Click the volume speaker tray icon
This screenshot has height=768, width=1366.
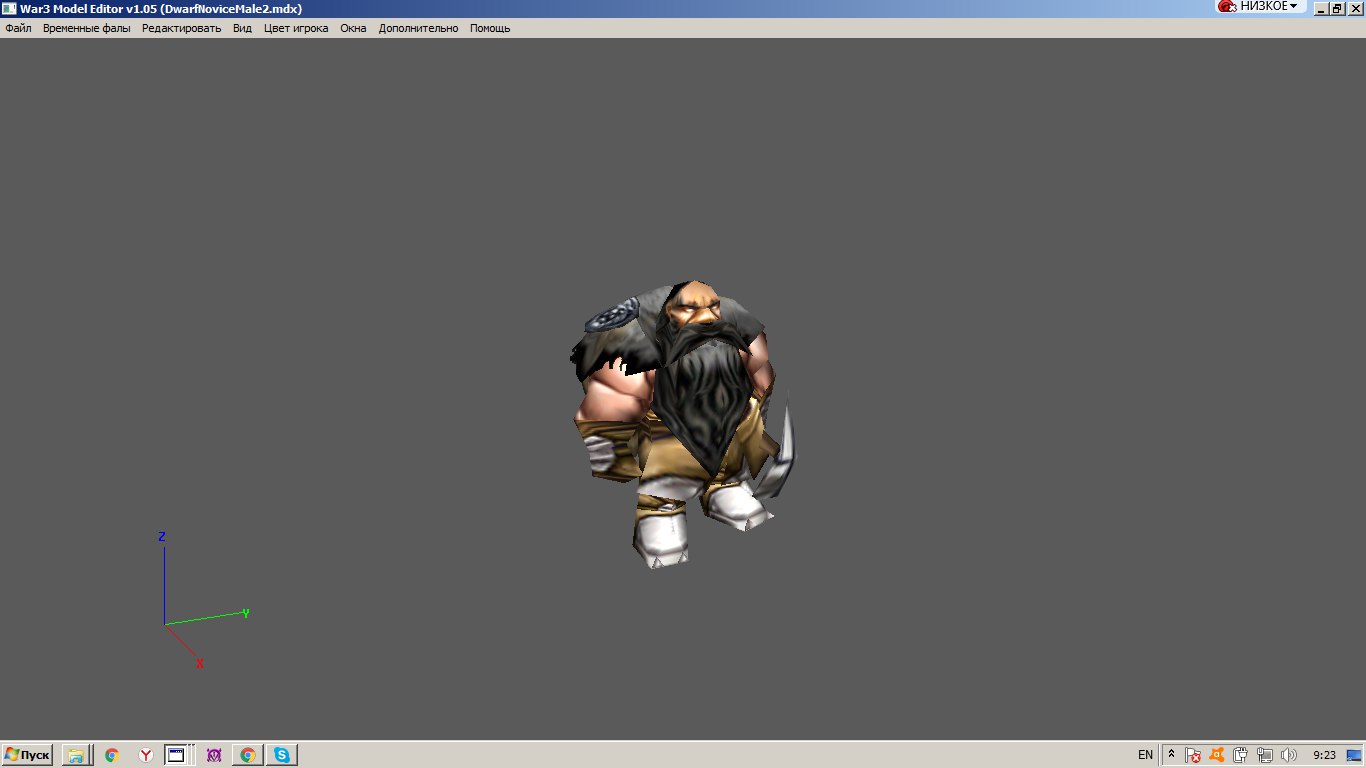click(1288, 755)
